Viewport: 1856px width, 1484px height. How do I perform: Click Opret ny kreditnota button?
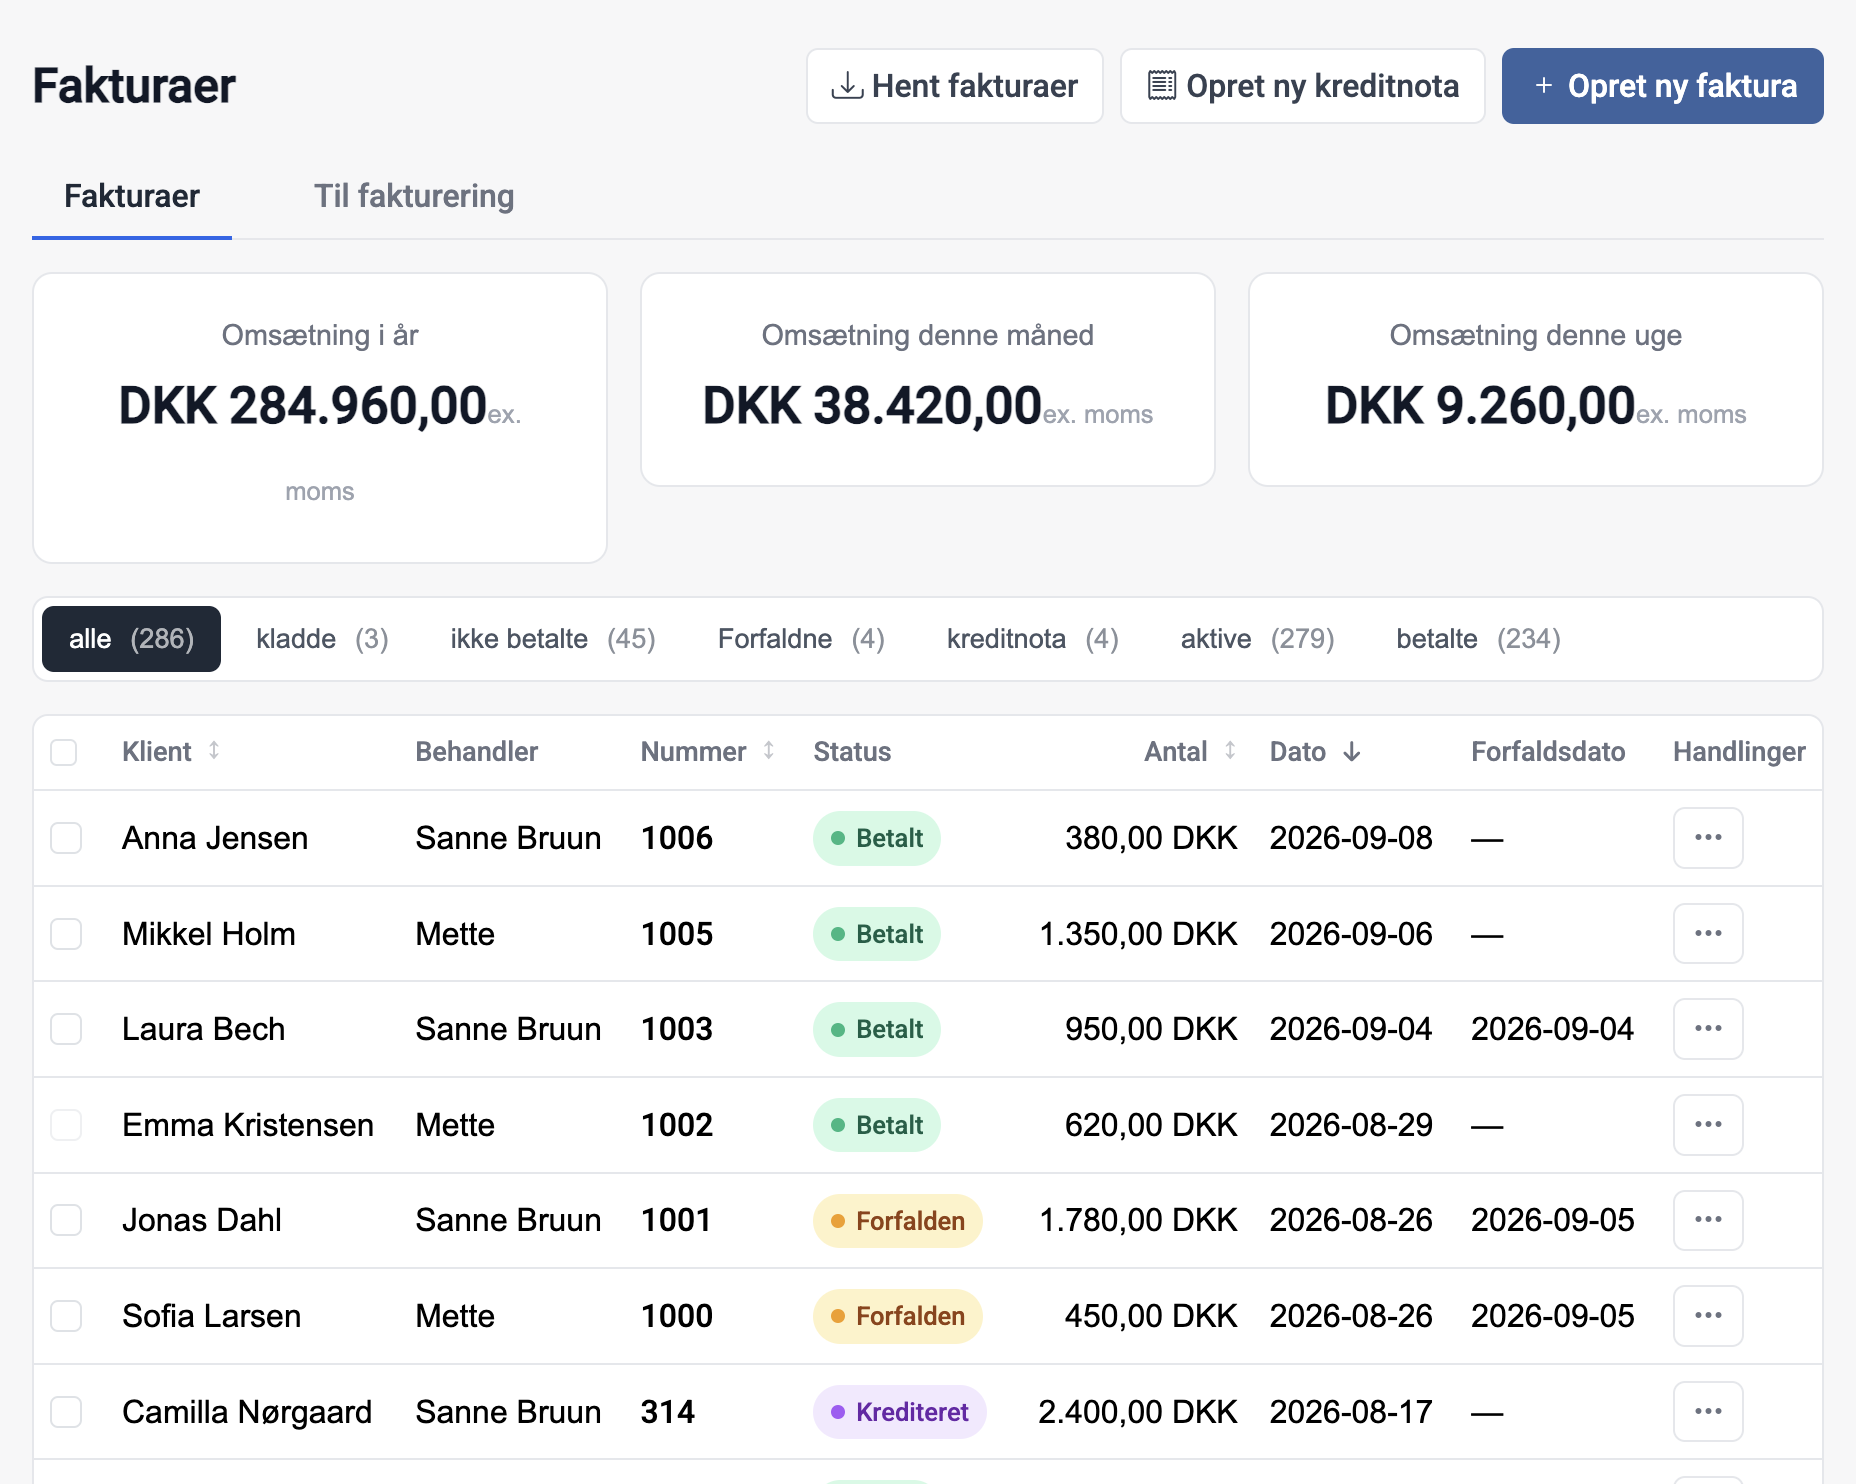point(1302,86)
